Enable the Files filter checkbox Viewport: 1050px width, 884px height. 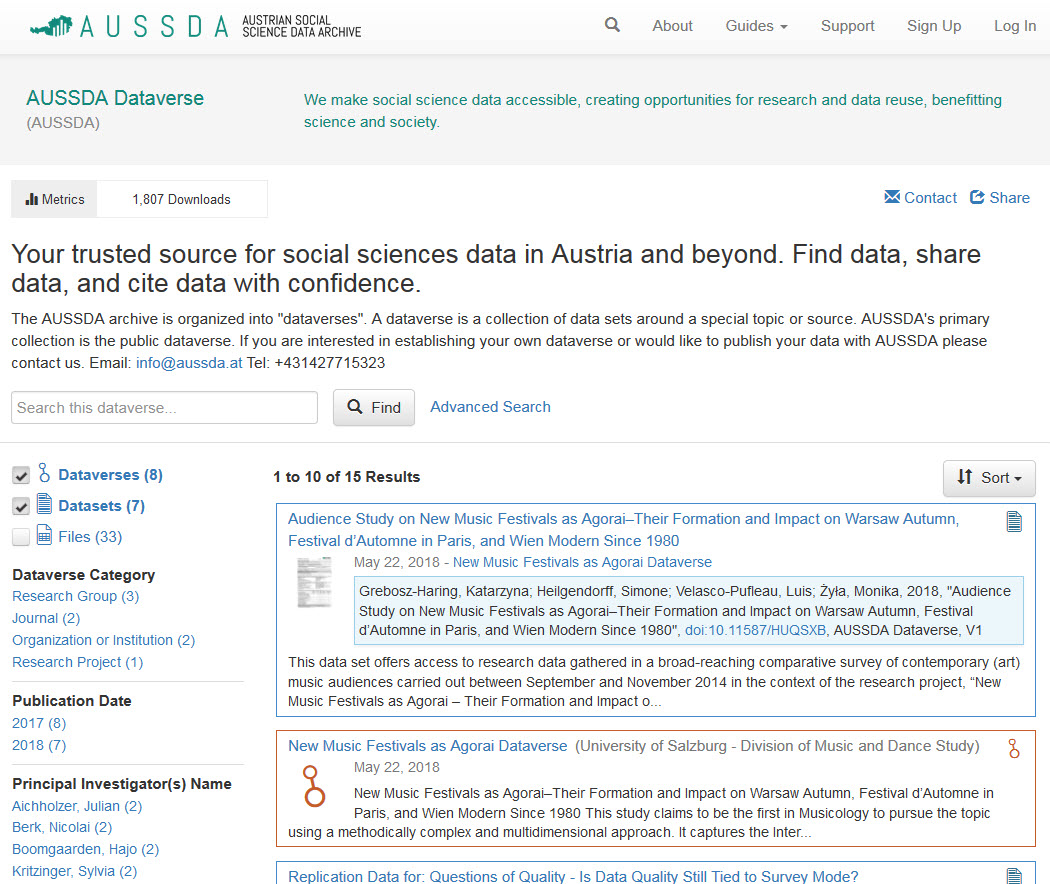pos(21,537)
